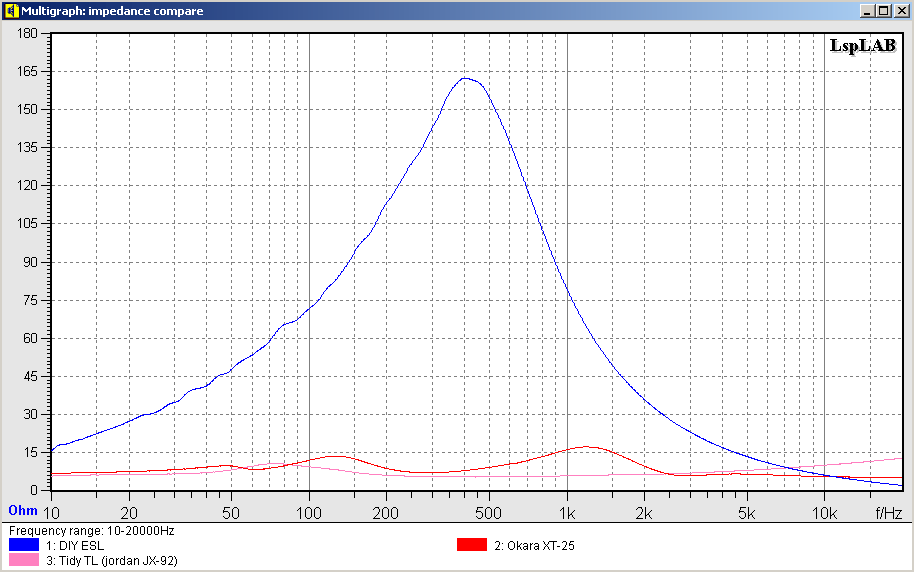914x572 pixels.
Task: Click the 135 value on the Ohm axis
Action: [27, 148]
